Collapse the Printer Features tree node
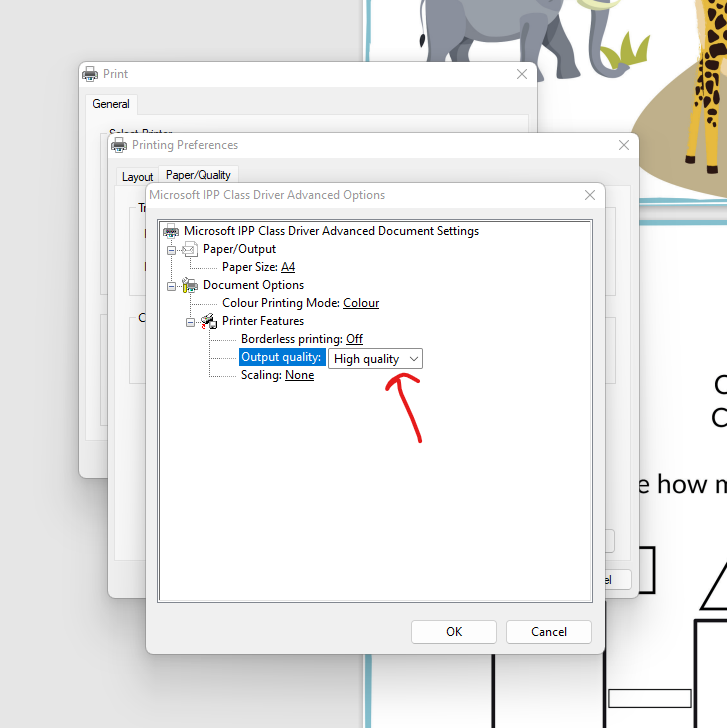The height and width of the screenshot is (728, 727). point(190,322)
